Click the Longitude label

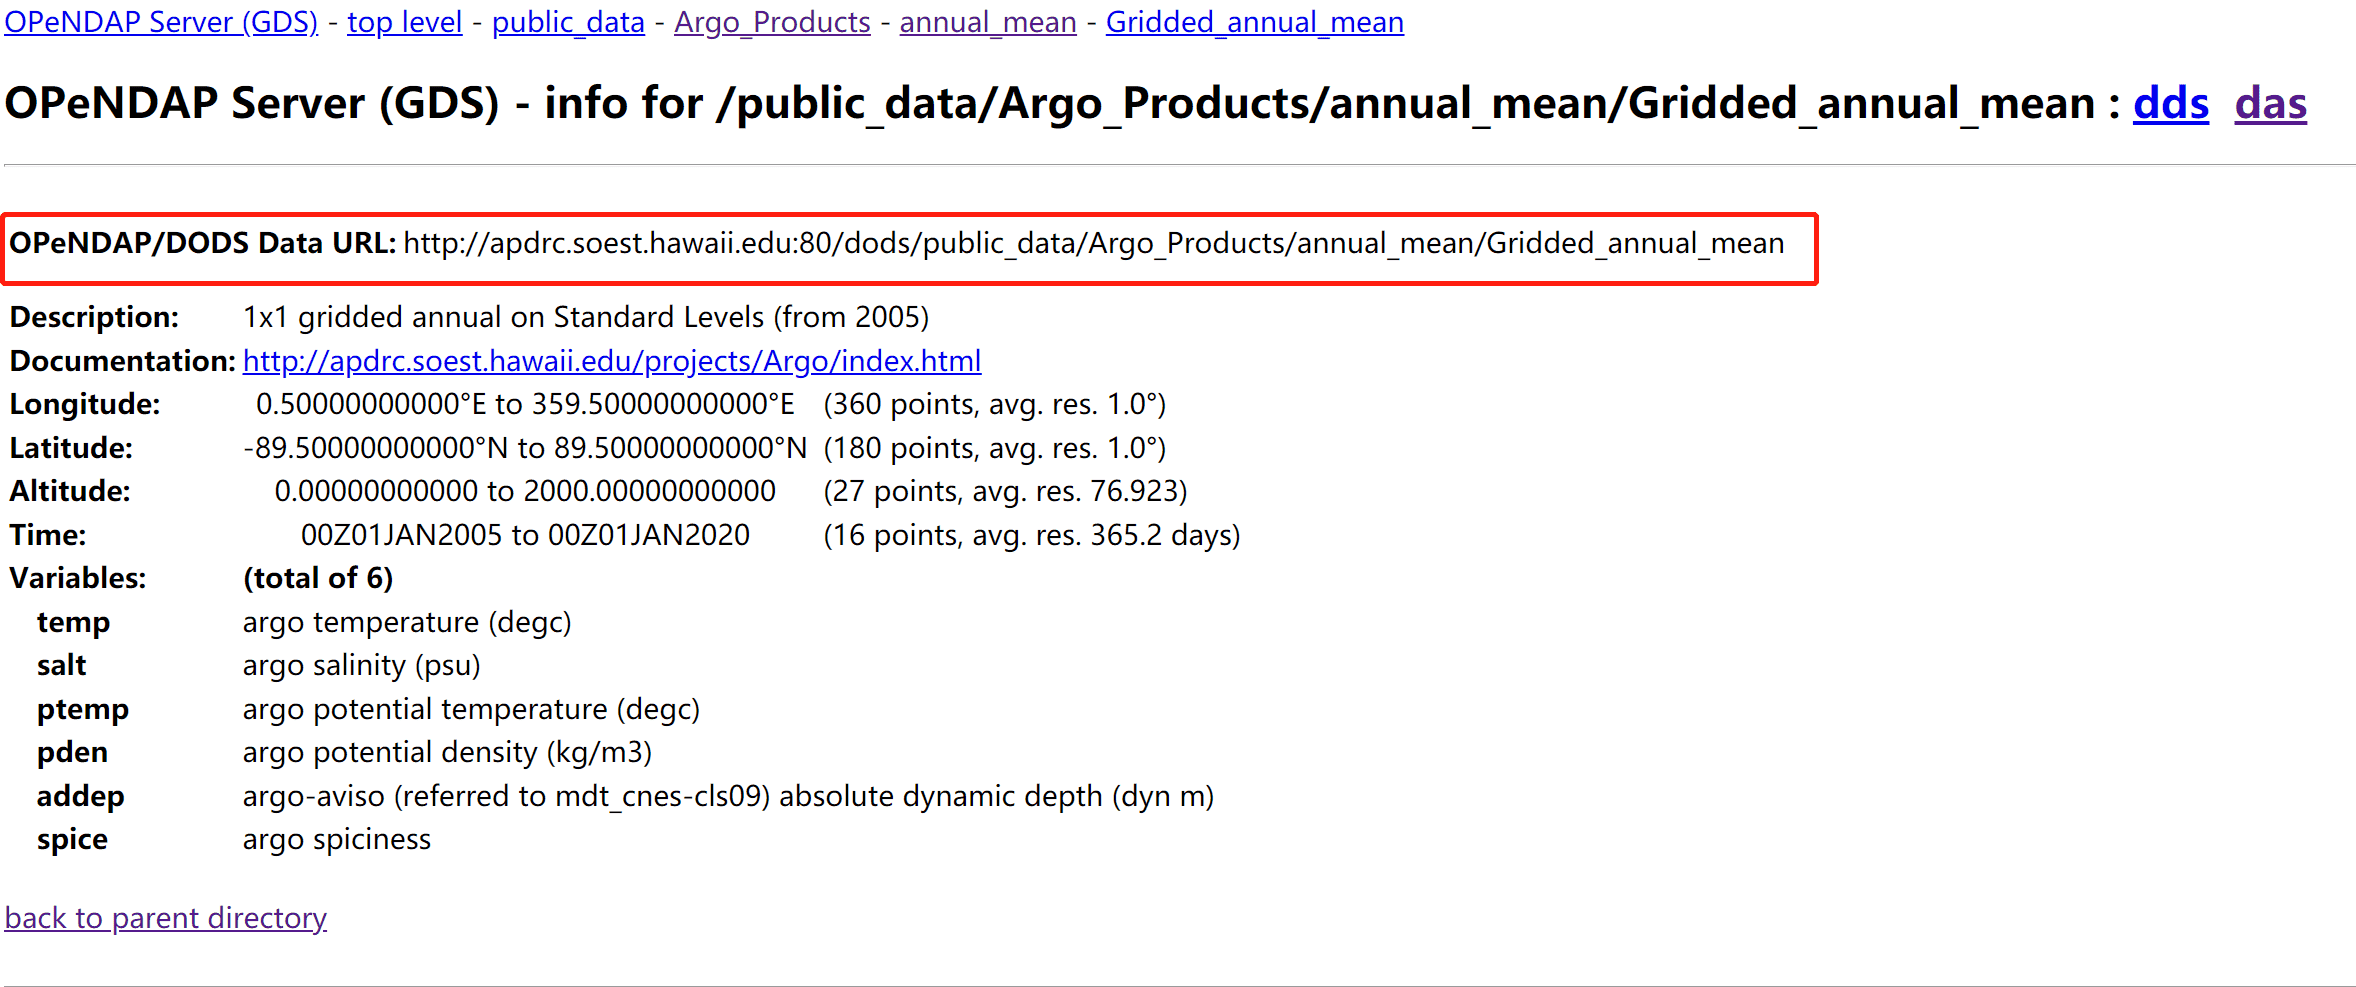click(x=85, y=405)
